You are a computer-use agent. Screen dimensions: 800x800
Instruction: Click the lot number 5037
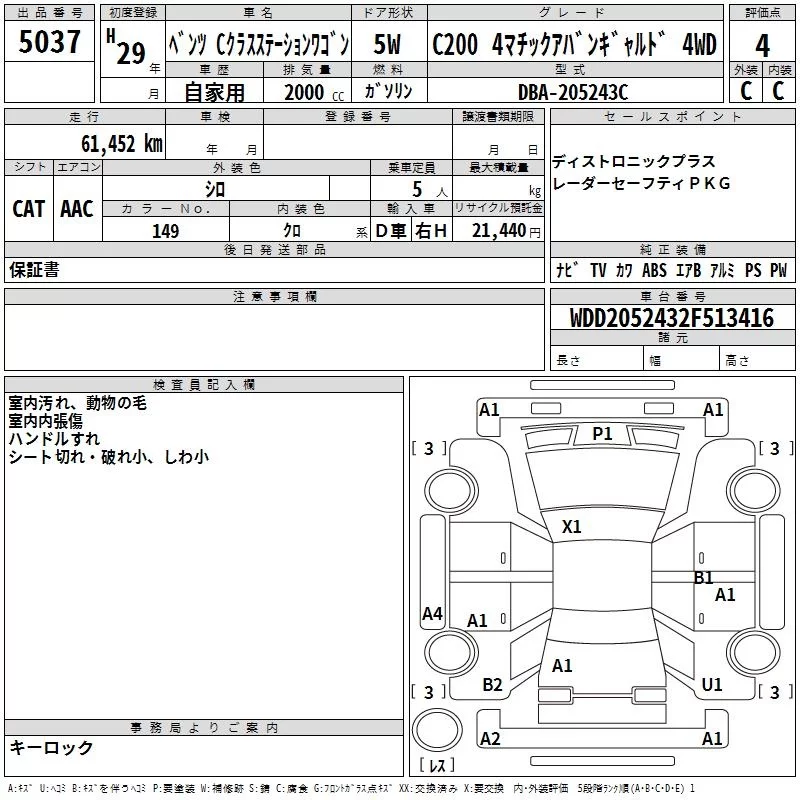49,42
